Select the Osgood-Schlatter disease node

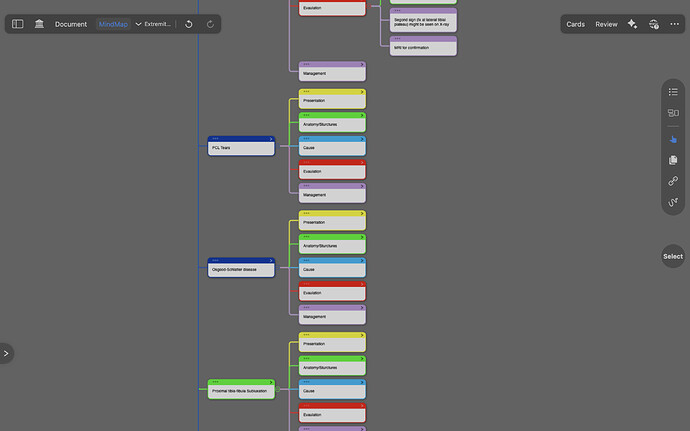pyautogui.click(x=241, y=268)
